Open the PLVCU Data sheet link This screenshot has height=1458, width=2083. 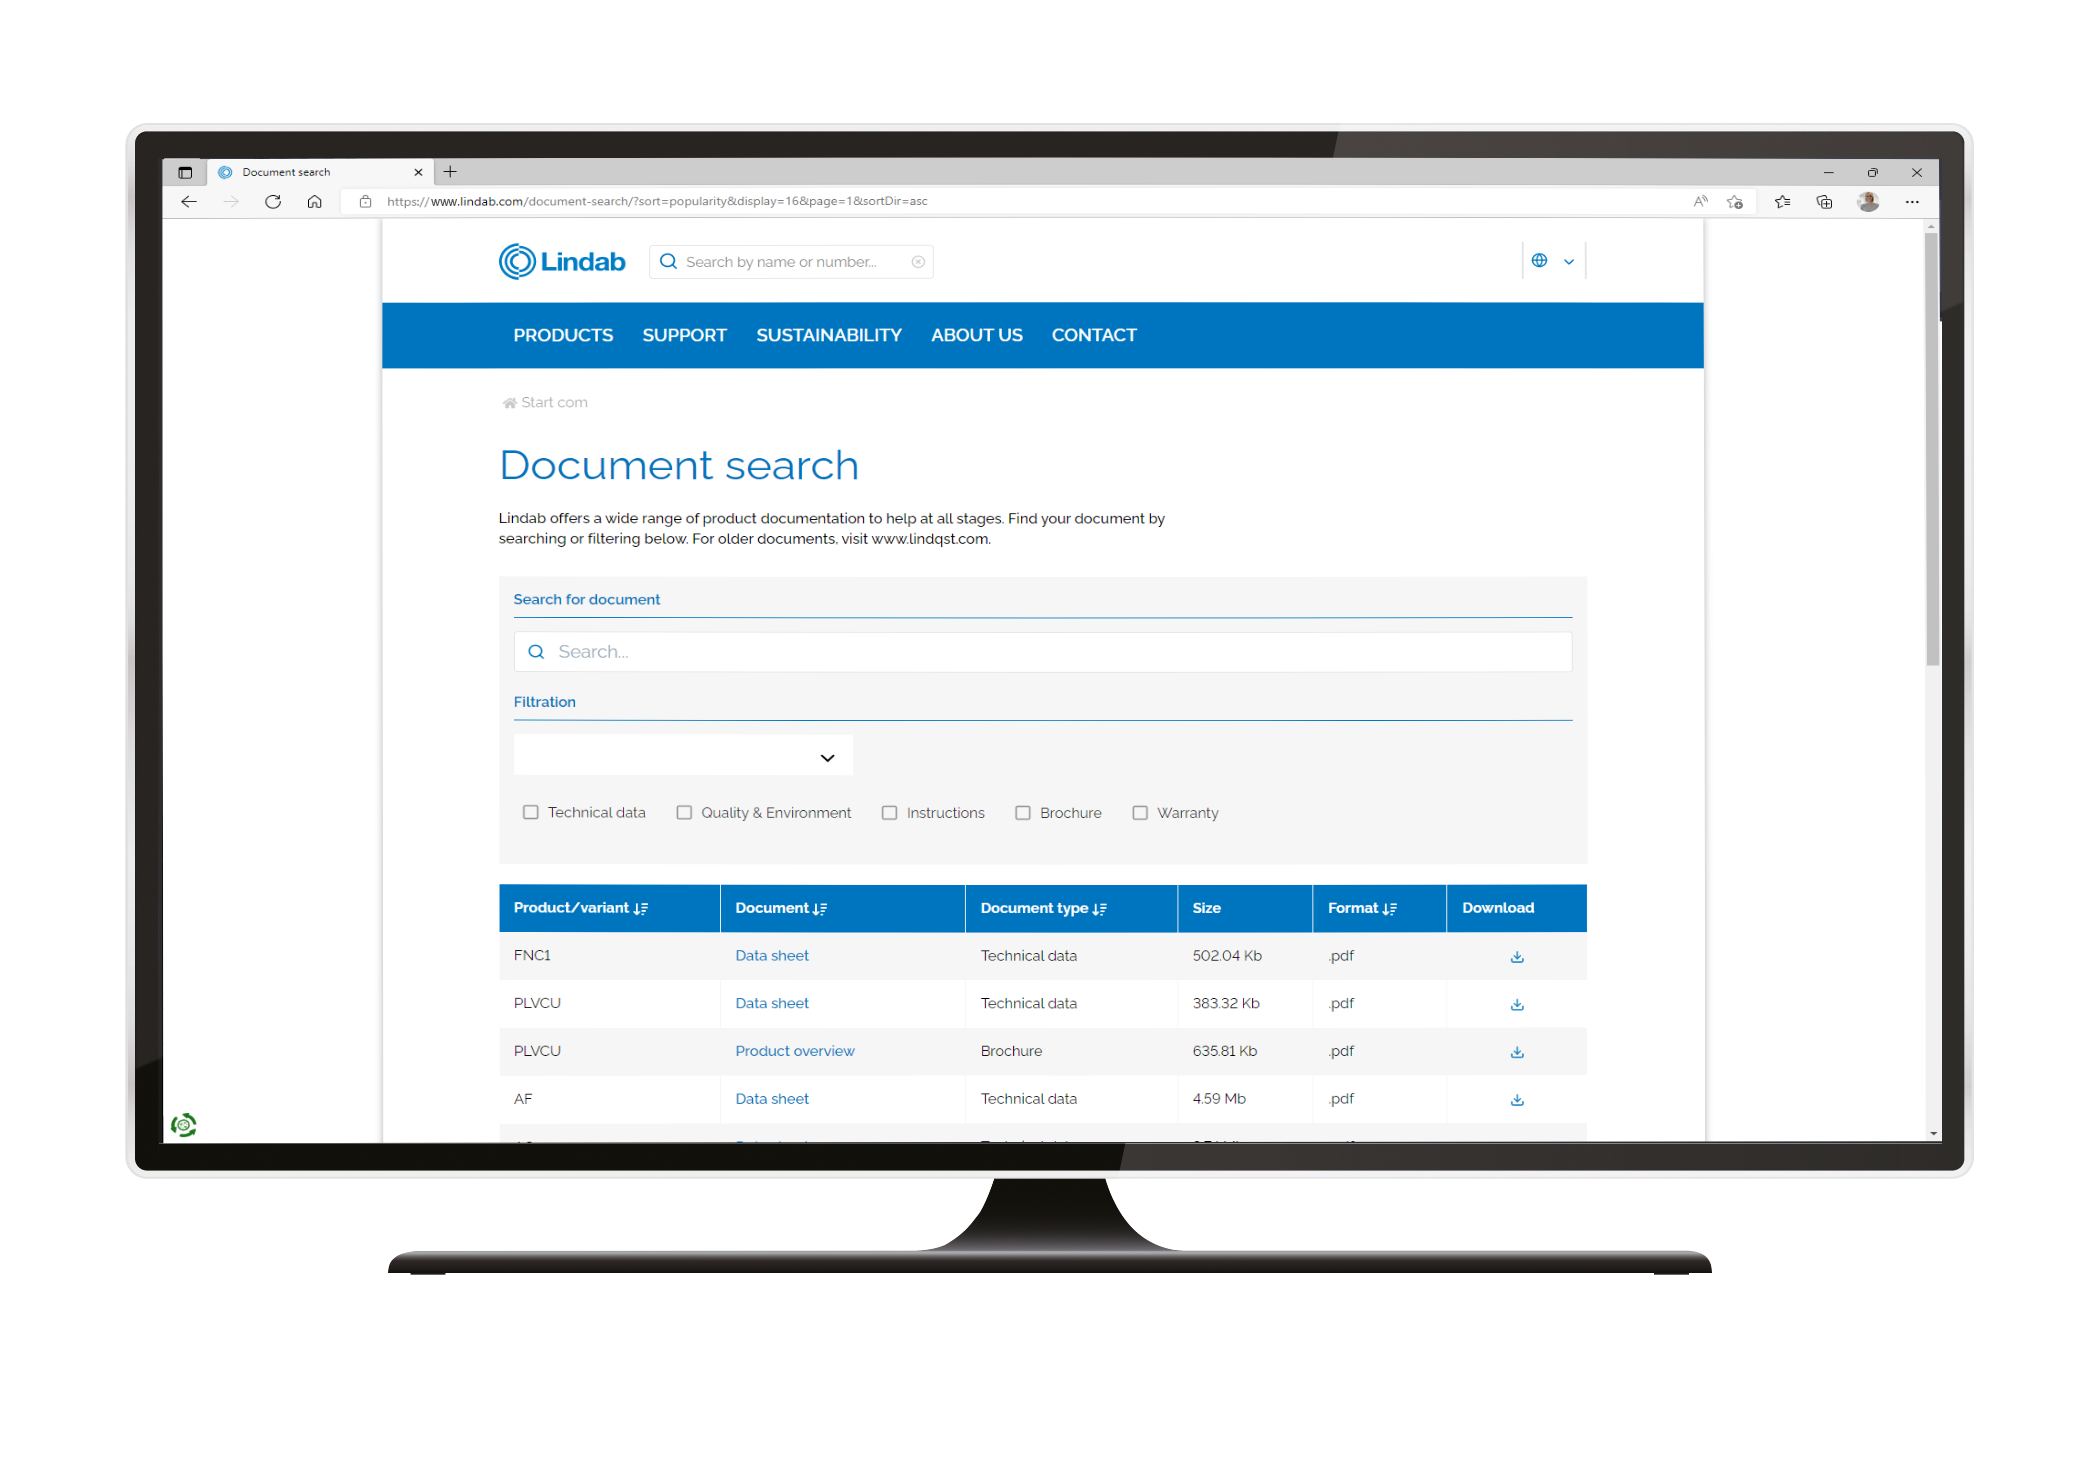pyautogui.click(x=771, y=1004)
